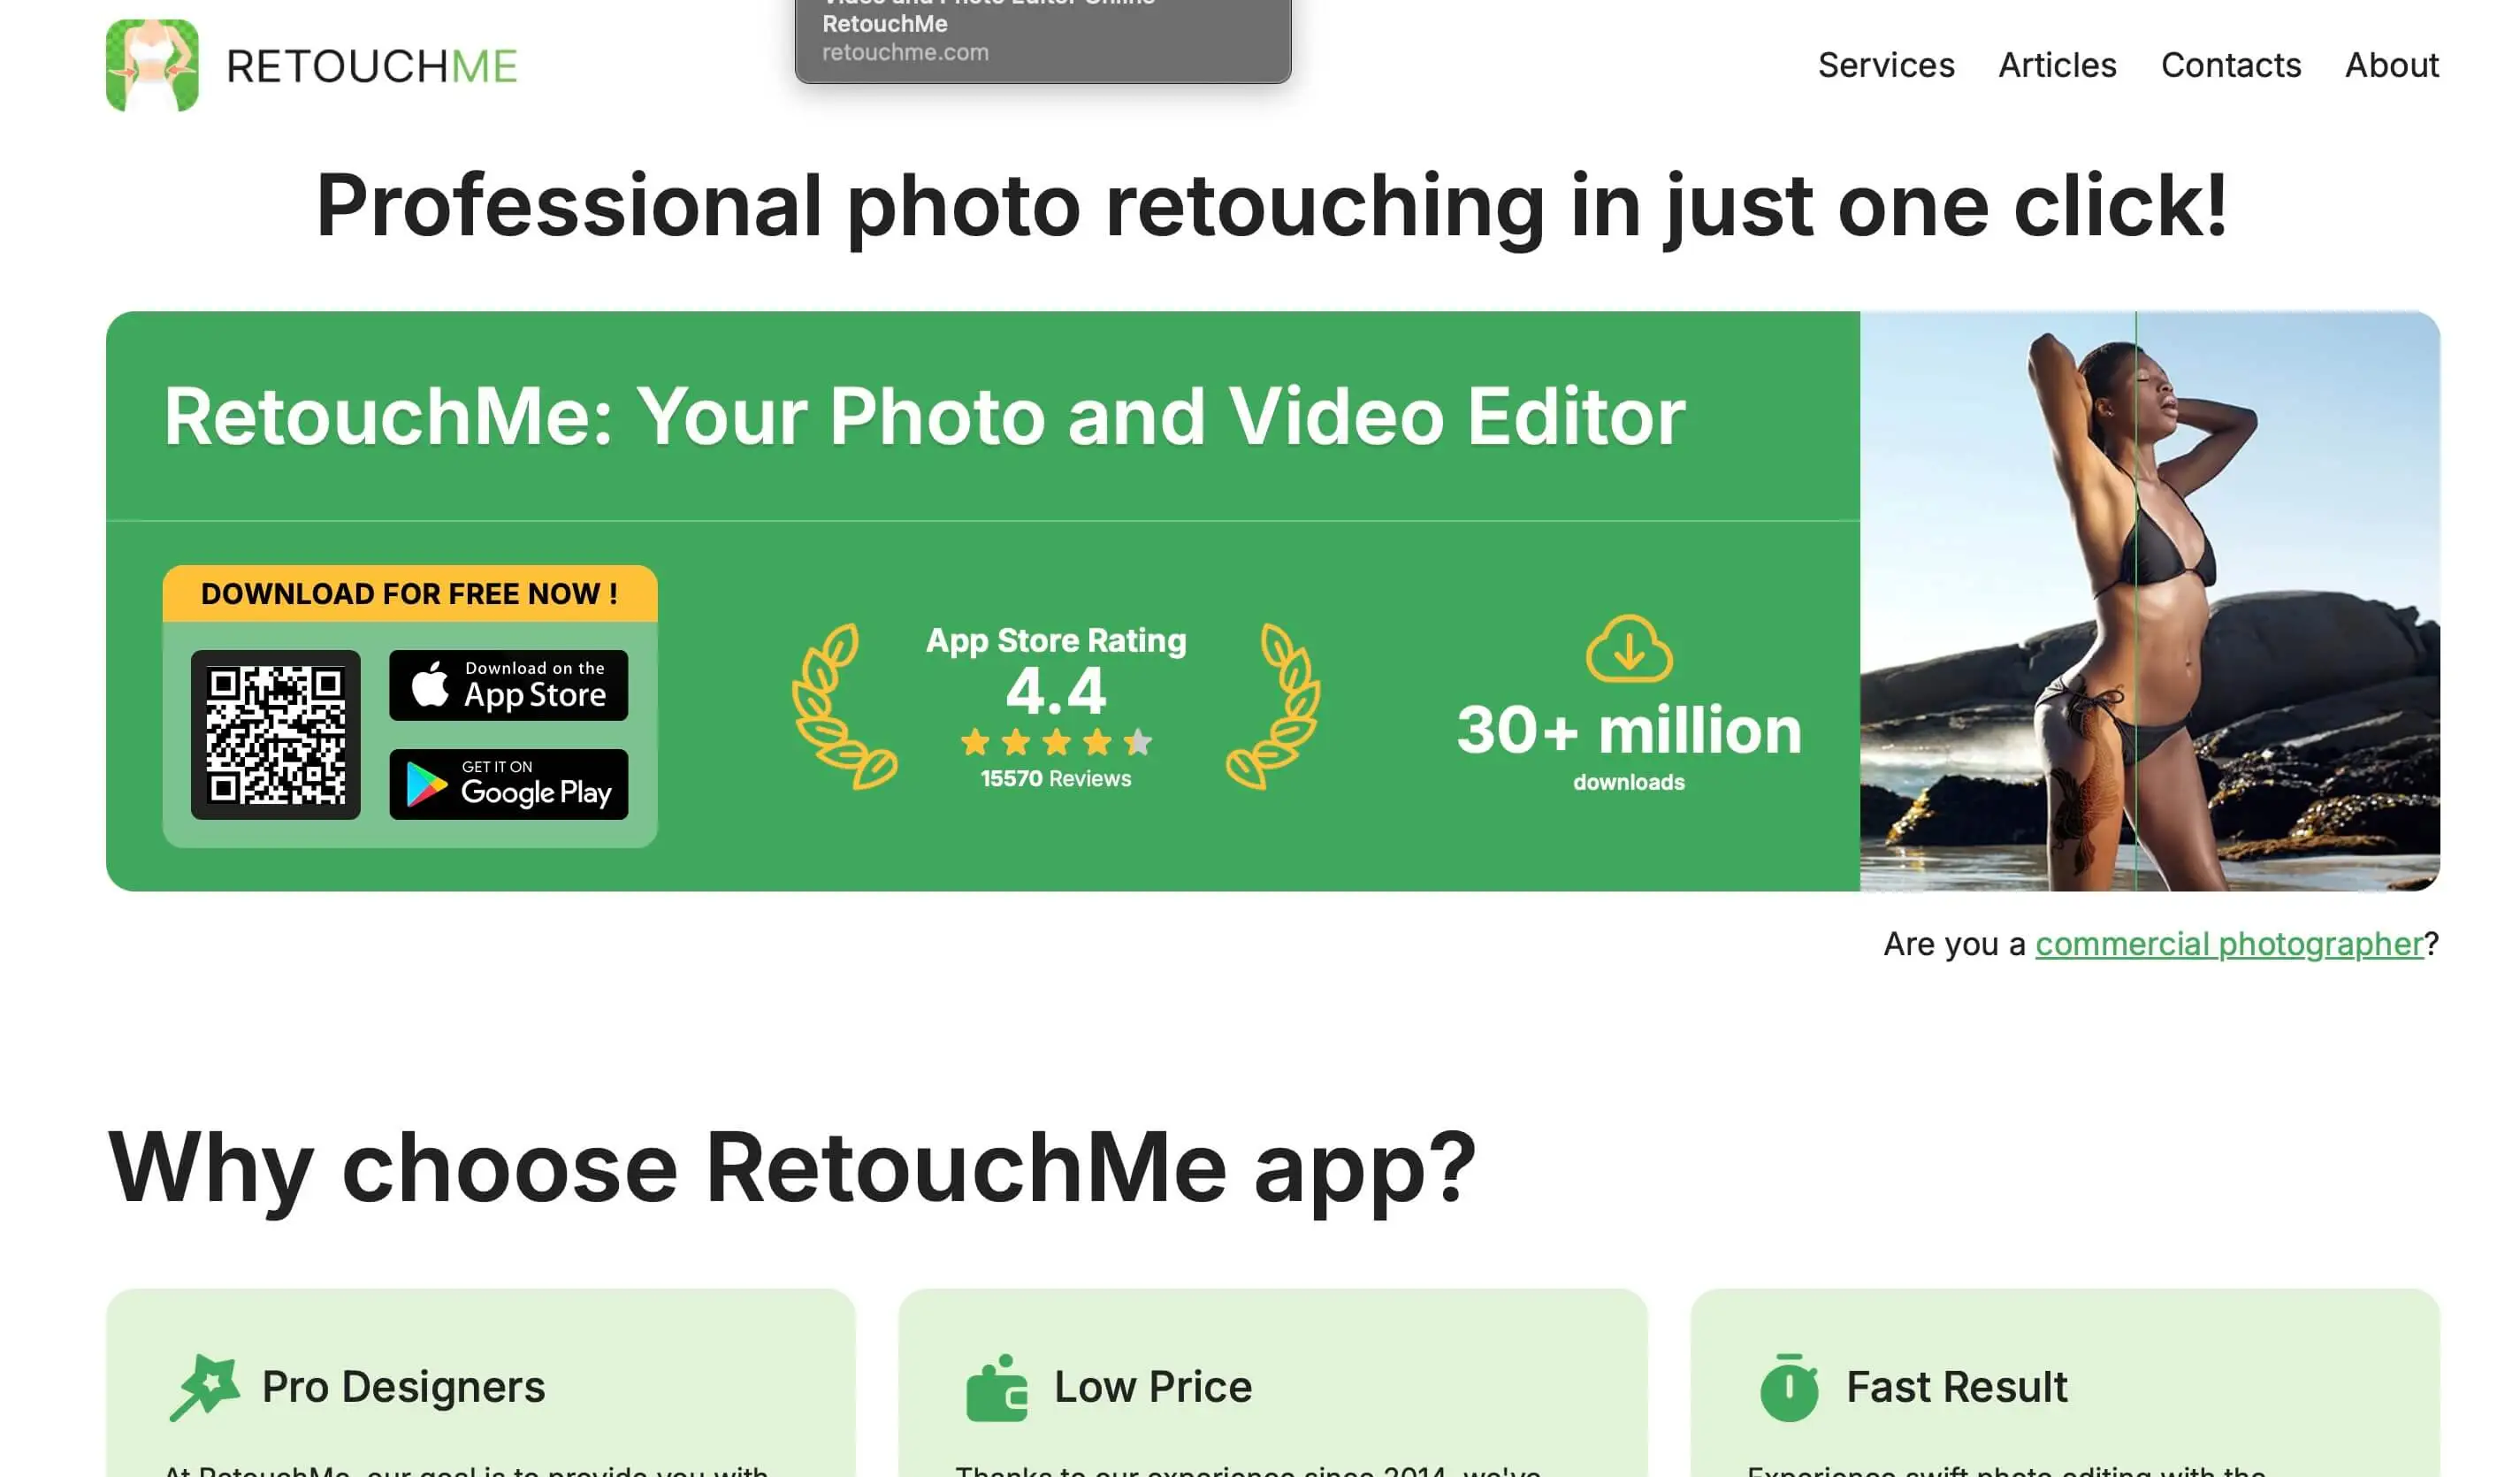The width and height of the screenshot is (2520, 1477).
Task: Click the Get it on Google Play badge
Action: pos(508,784)
